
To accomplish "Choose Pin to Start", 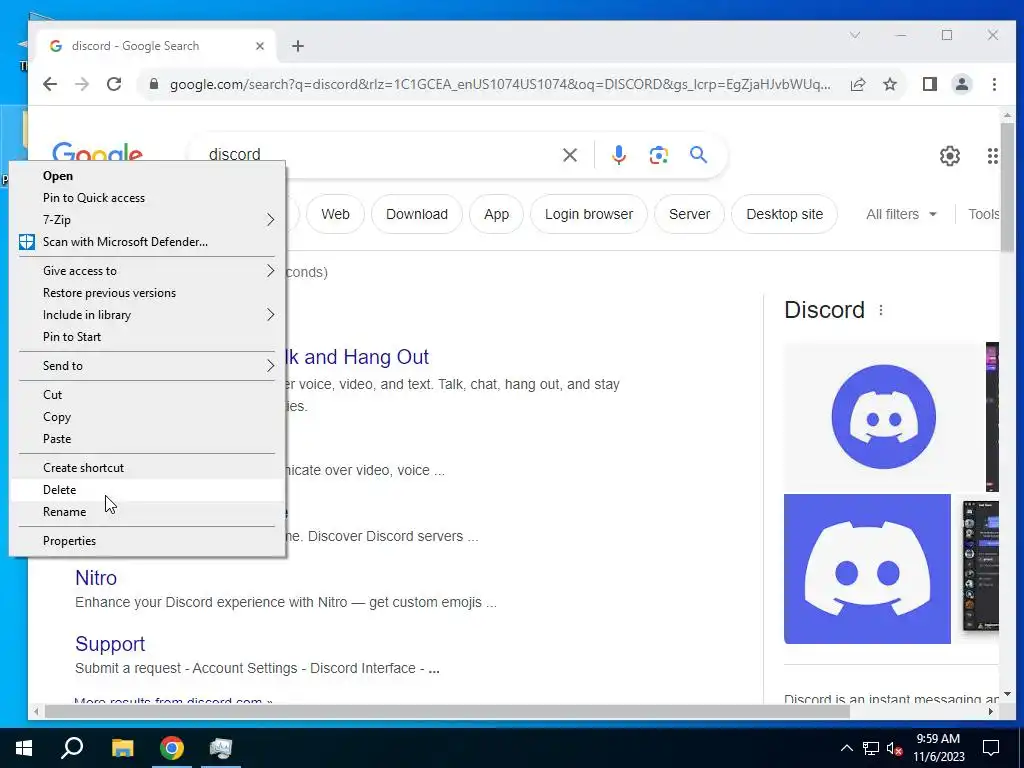I will 147,337.
